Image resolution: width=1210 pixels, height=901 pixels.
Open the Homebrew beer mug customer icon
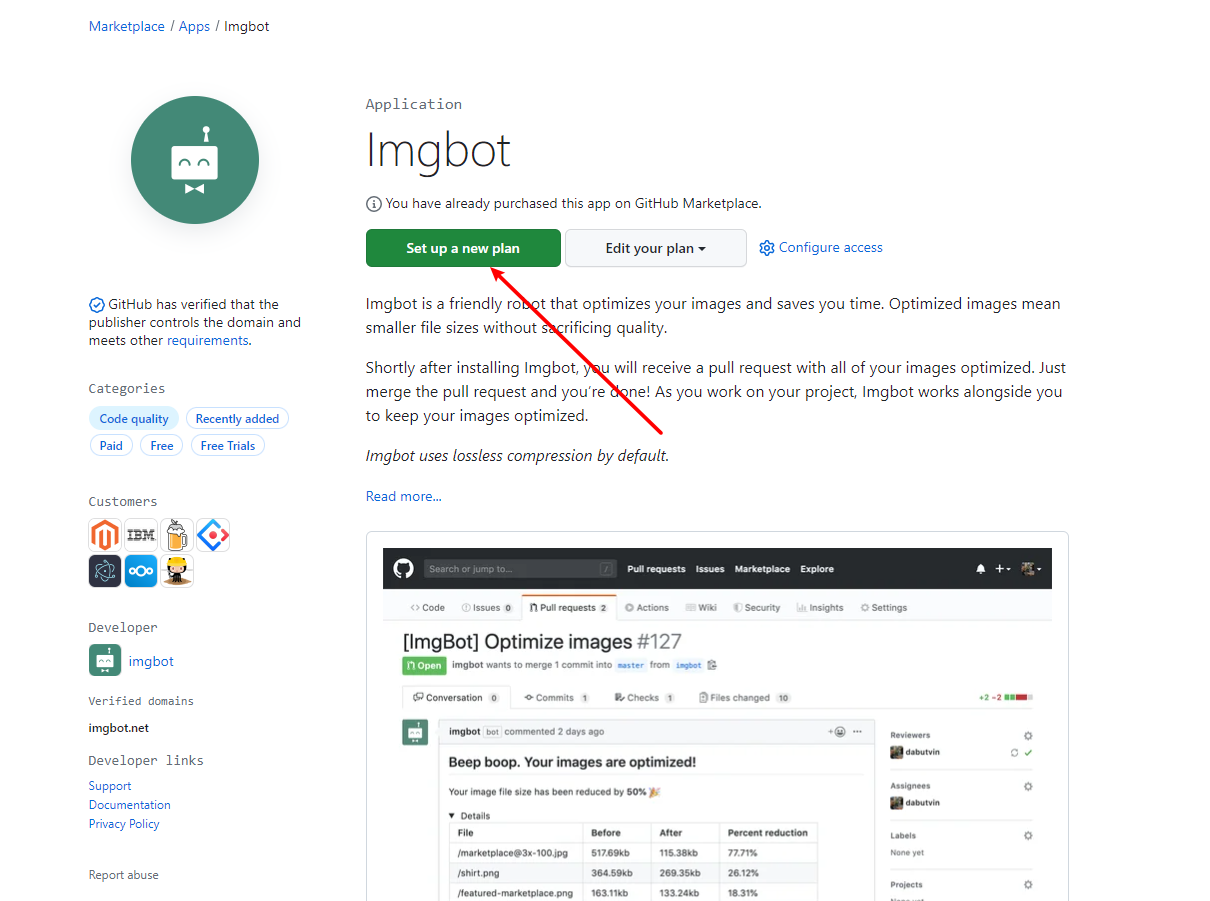pyautogui.click(x=177, y=535)
